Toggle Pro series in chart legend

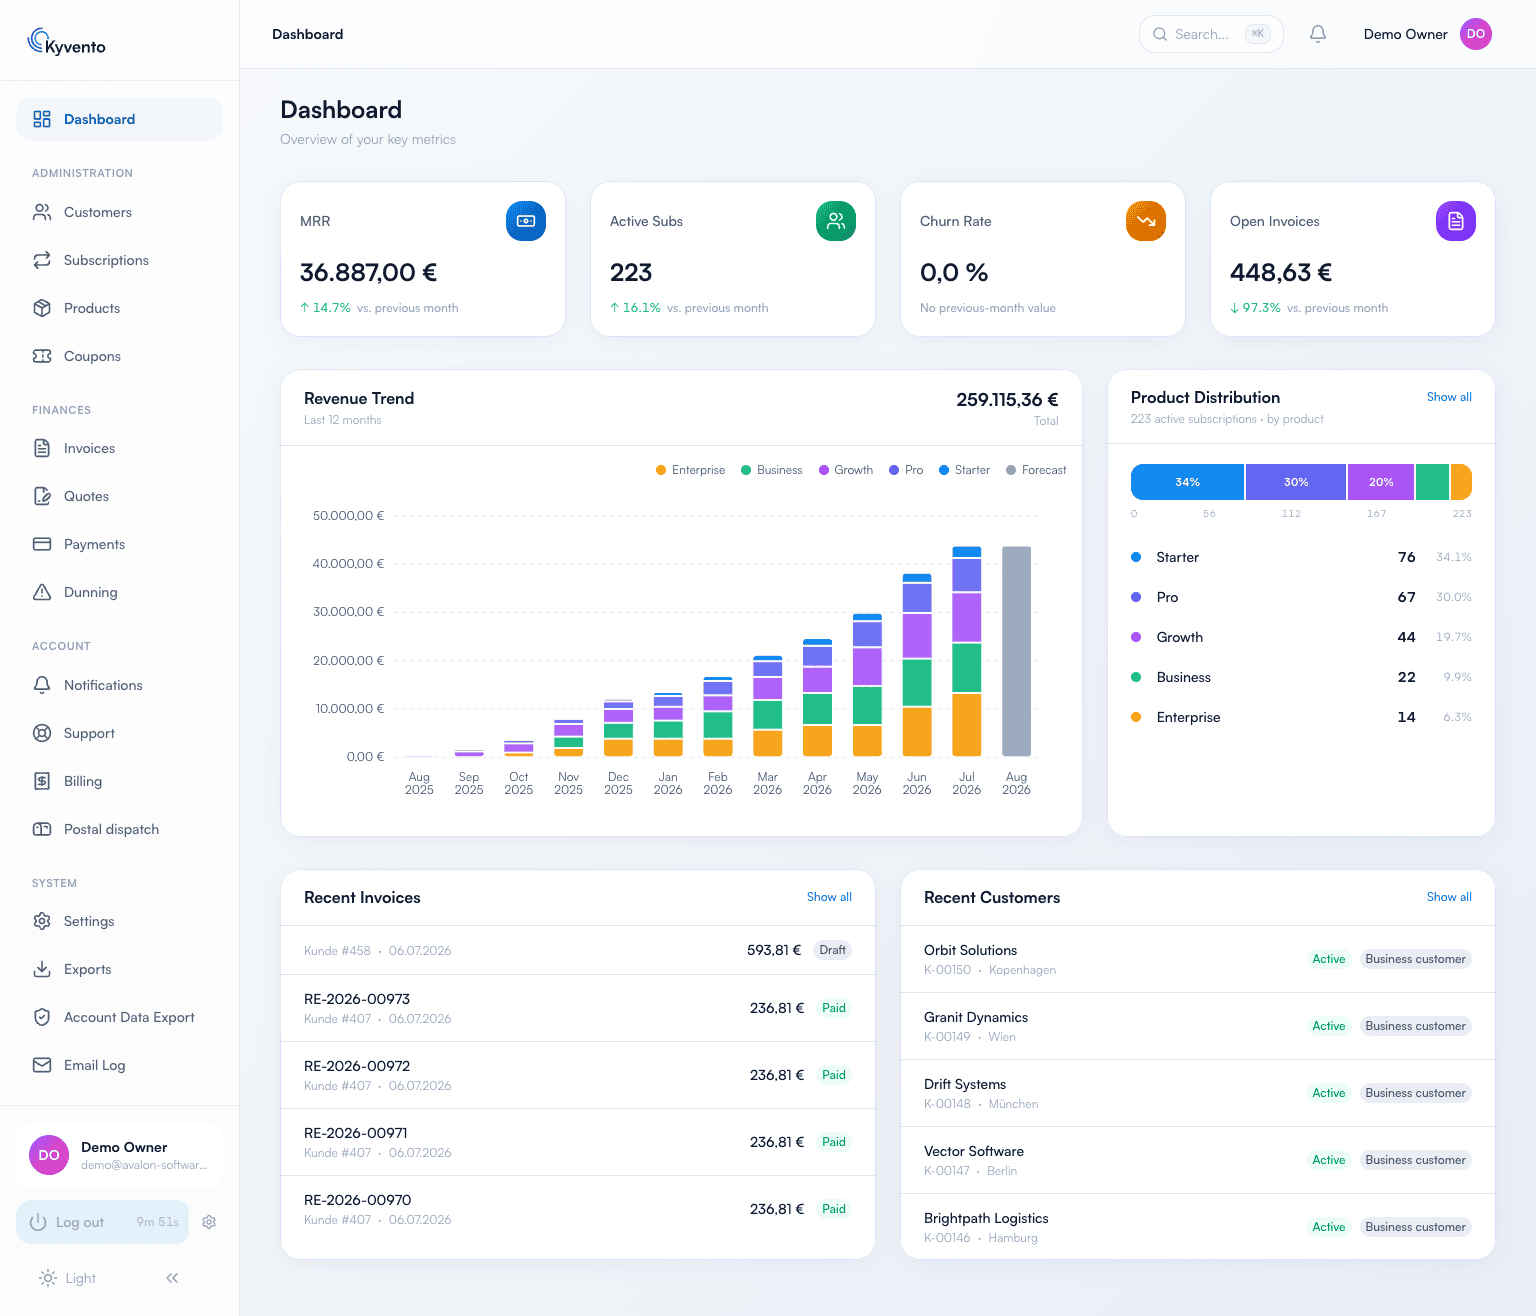[x=906, y=470]
